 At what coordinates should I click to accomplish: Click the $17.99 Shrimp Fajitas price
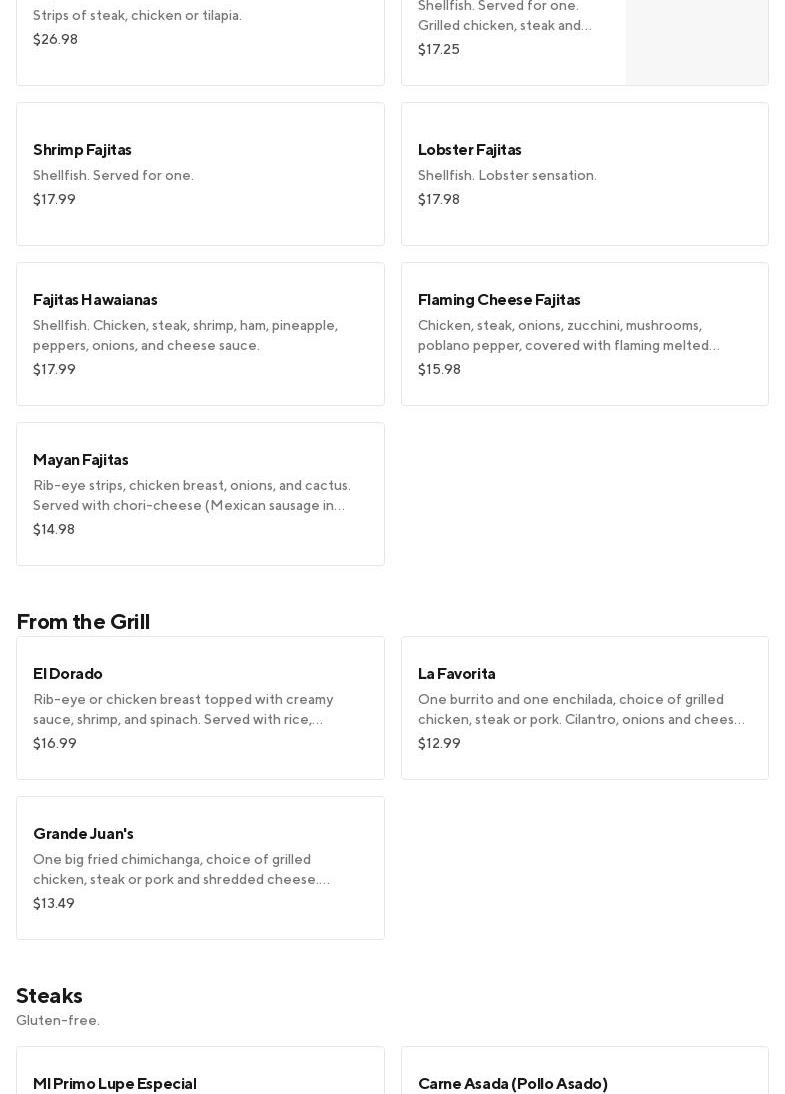(x=54, y=200)
